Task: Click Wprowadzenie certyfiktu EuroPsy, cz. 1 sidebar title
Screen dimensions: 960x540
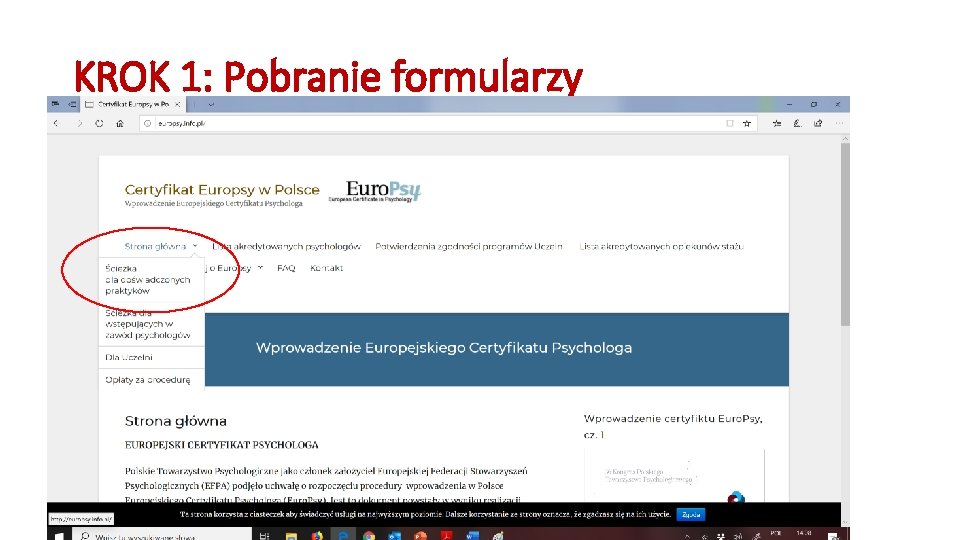Action: [x=673, y=426]
